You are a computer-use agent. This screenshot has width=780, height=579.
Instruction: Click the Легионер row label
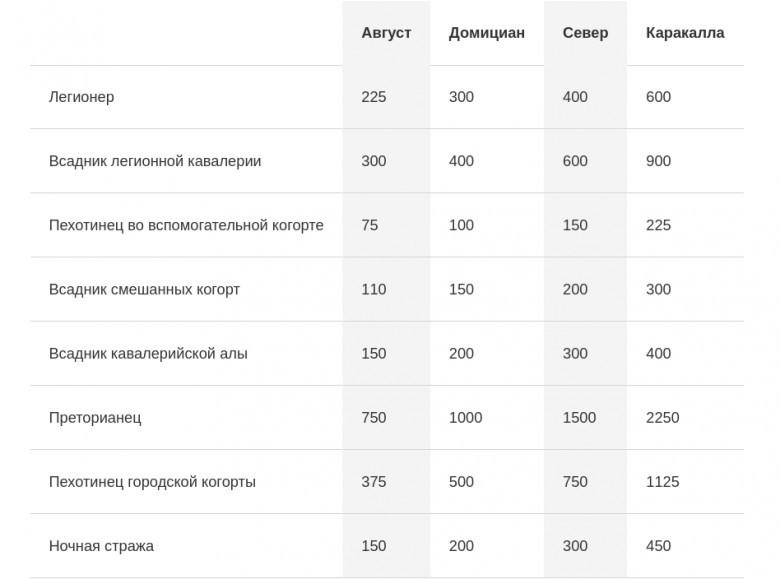82,96
